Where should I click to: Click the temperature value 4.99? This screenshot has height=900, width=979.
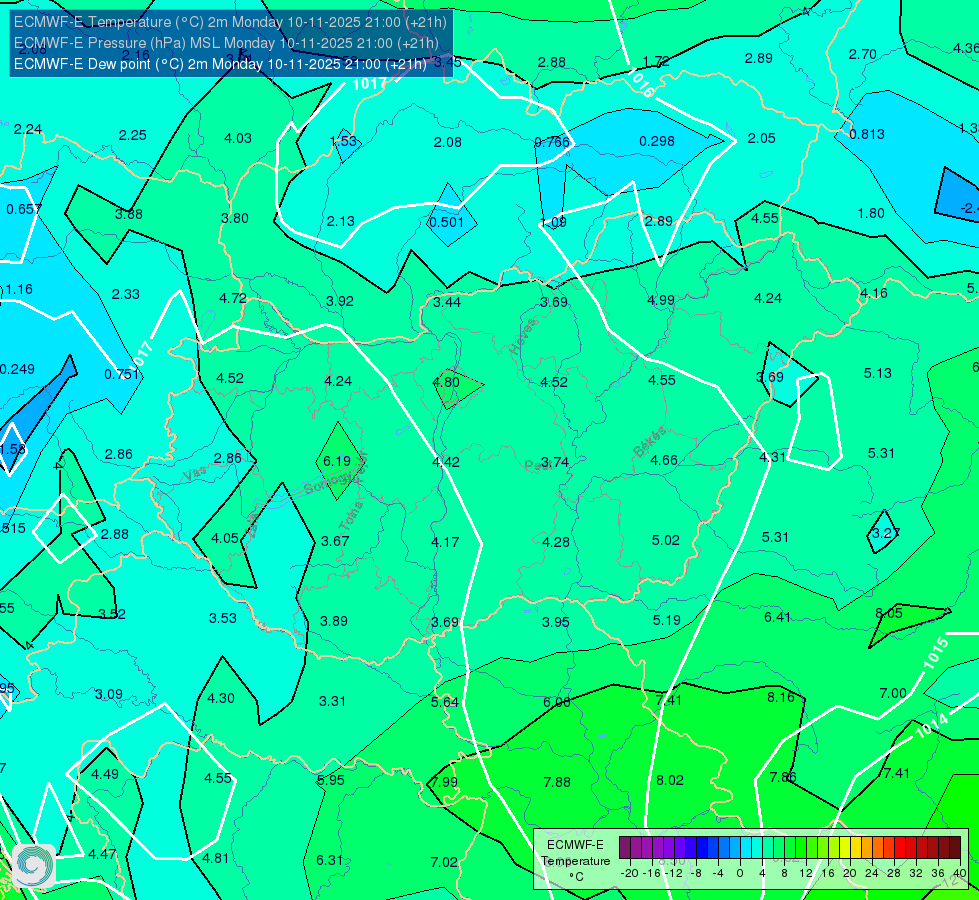(x=661, y=300)
